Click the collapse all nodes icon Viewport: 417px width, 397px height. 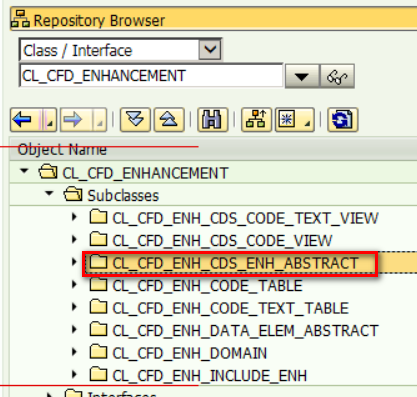click(x=169, y=119)
